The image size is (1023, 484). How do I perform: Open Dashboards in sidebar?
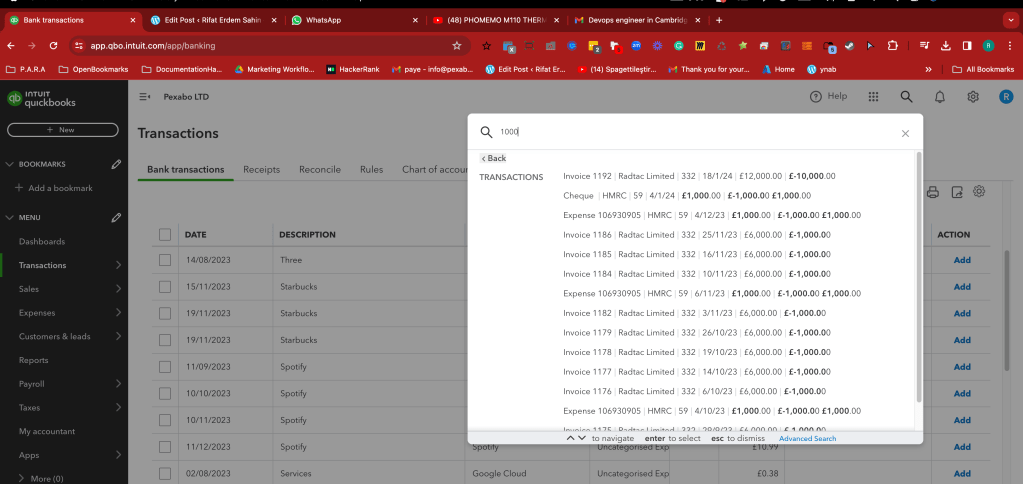click(42, 241)
